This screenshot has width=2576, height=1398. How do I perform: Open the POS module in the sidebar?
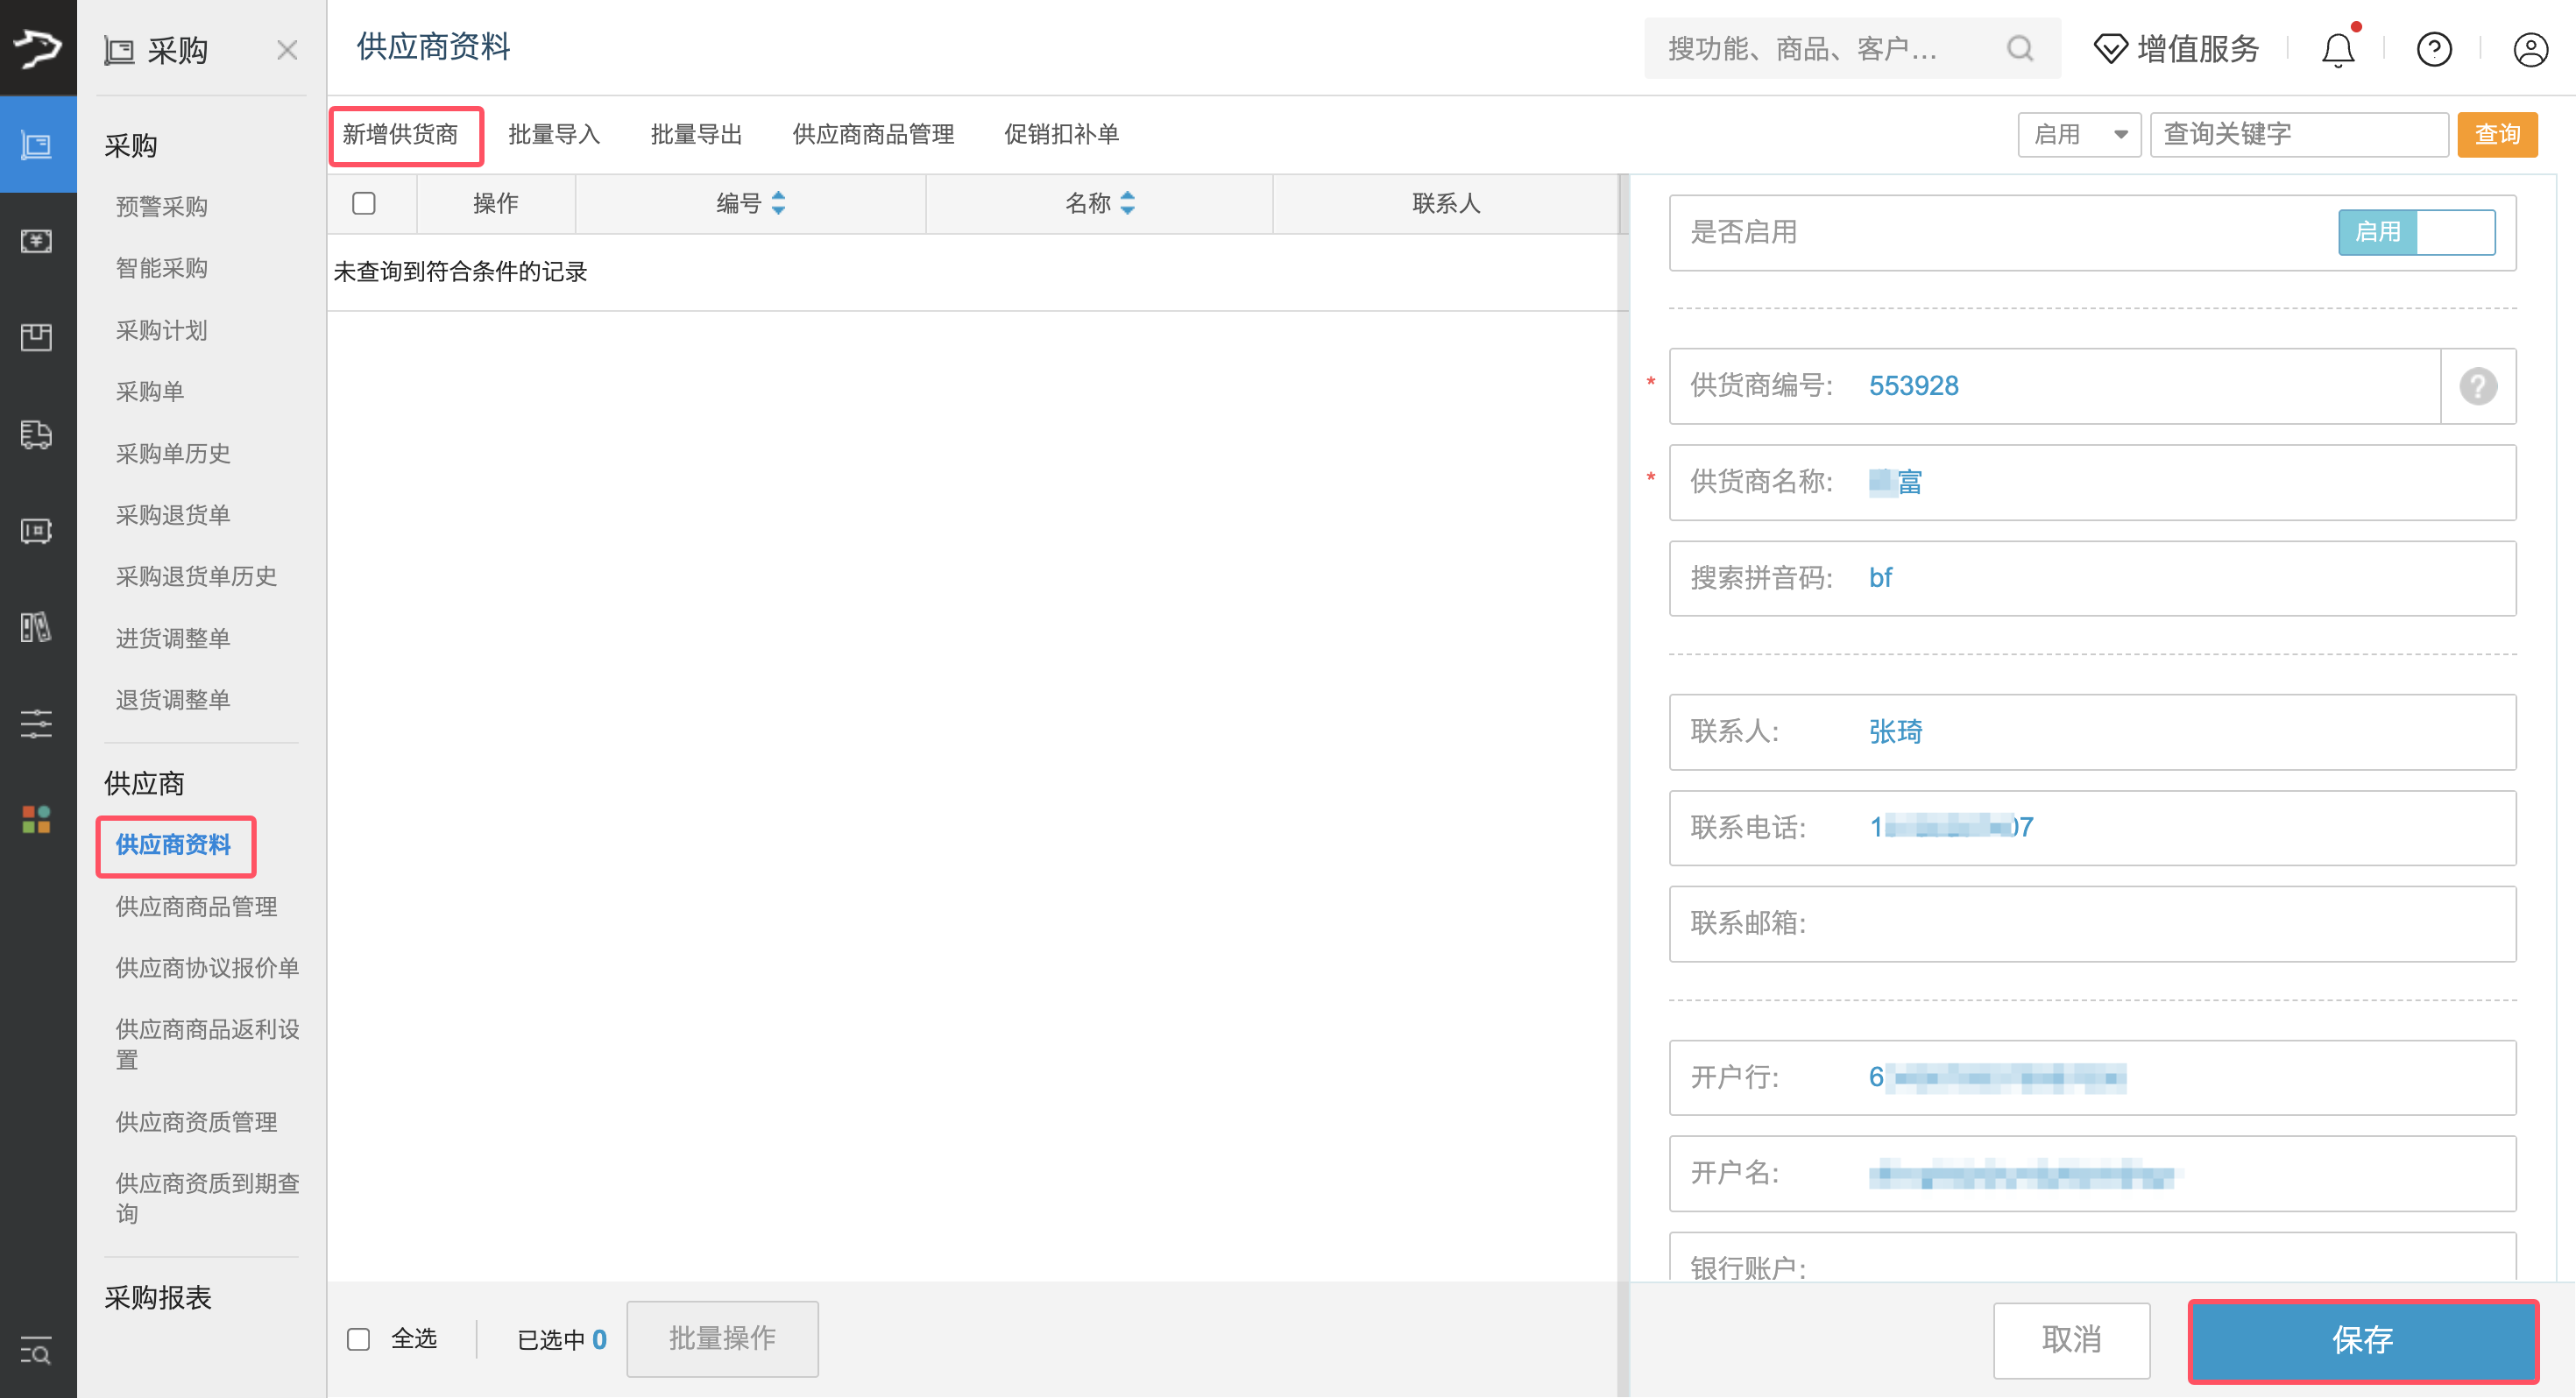click(37, 531)
